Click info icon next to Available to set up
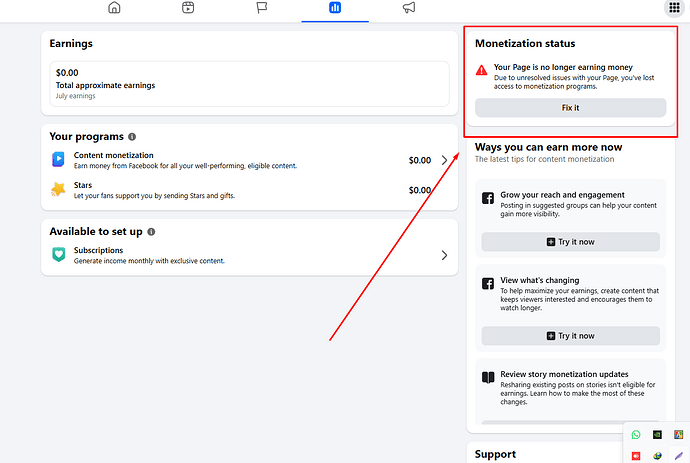This screenshot has width=690, height=463. coord(151,232)
